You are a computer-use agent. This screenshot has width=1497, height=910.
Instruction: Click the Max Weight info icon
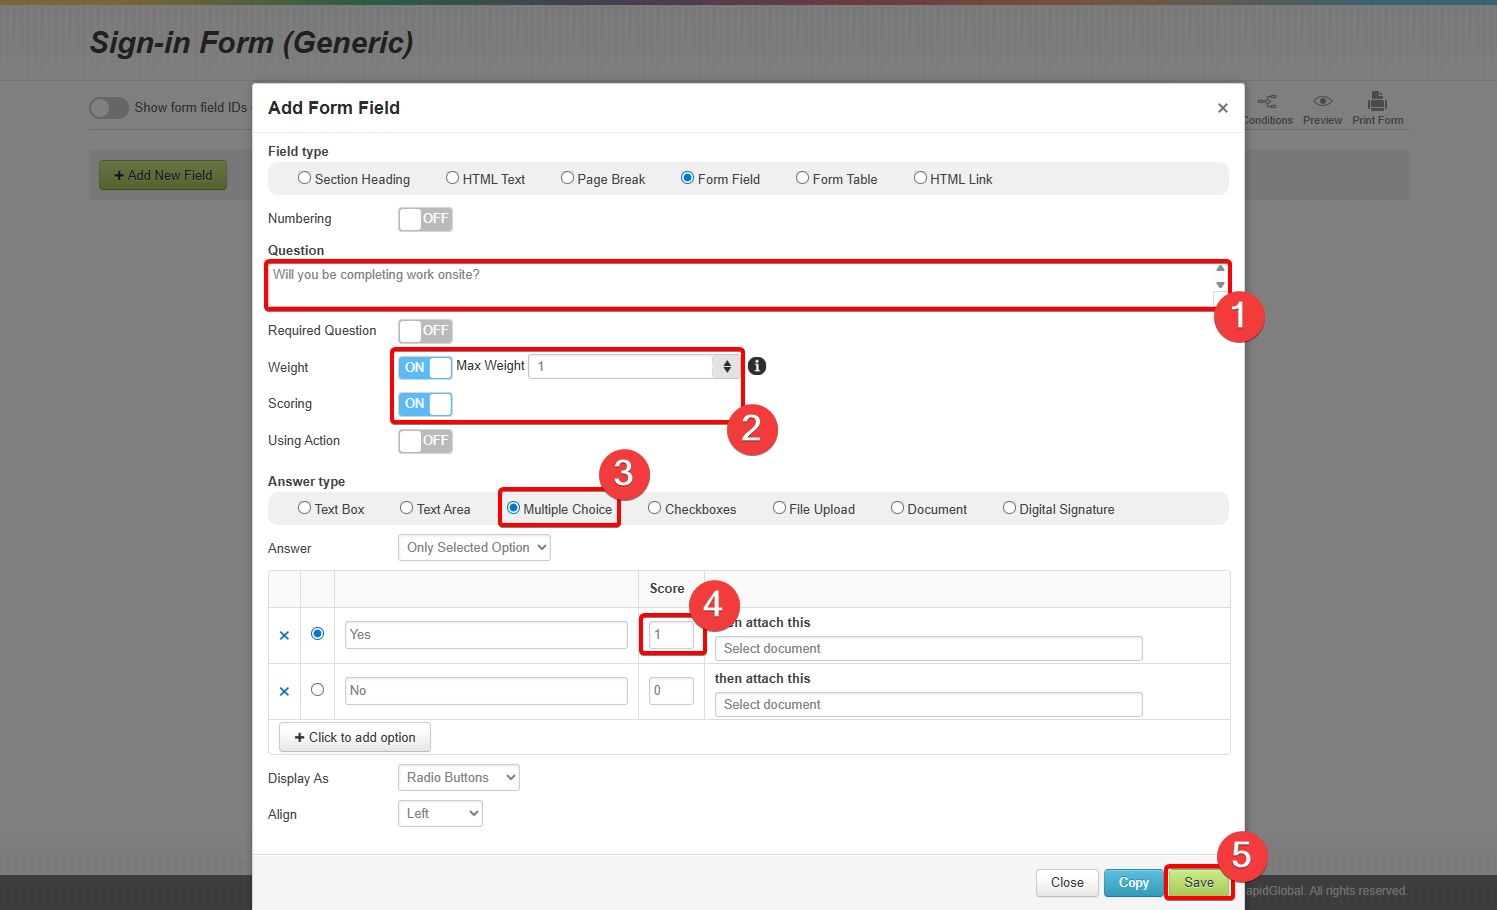click(757, 366)
